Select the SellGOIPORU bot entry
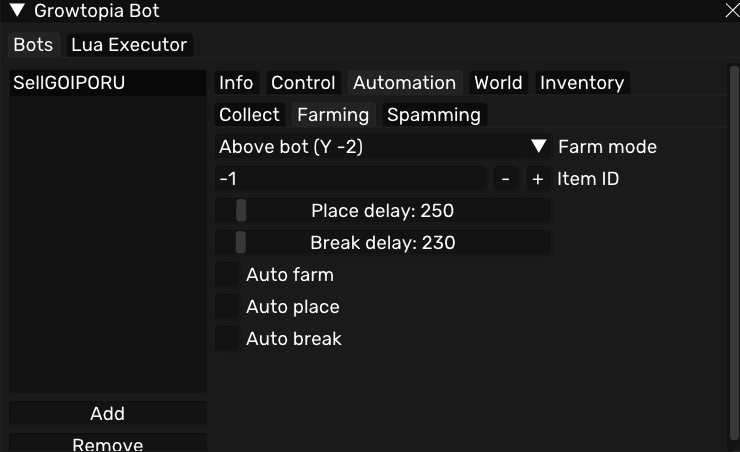Viewport: 740px width, 452px height. pos(106,84)
